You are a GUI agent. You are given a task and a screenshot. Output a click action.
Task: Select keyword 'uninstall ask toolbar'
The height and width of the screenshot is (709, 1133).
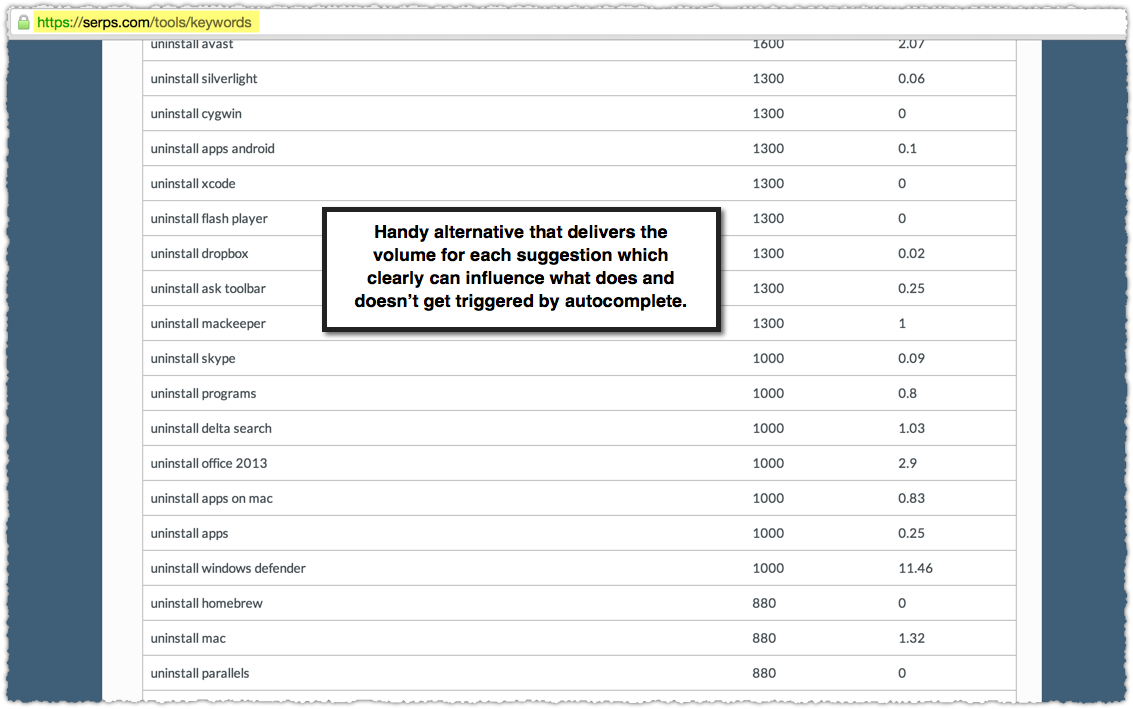(208, 288)
